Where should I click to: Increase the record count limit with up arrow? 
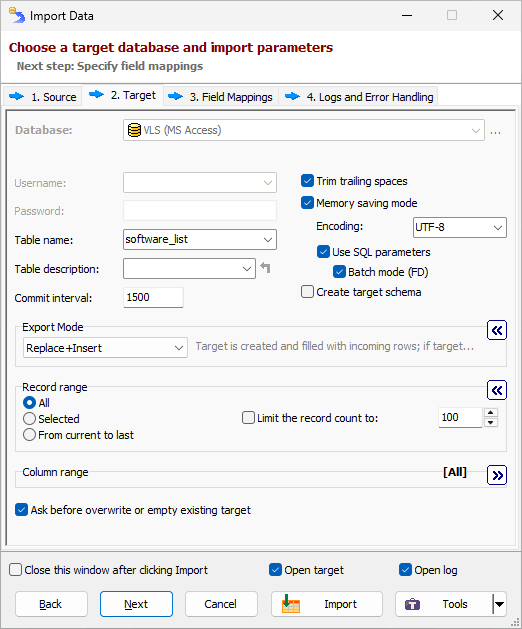coord(491,412)
